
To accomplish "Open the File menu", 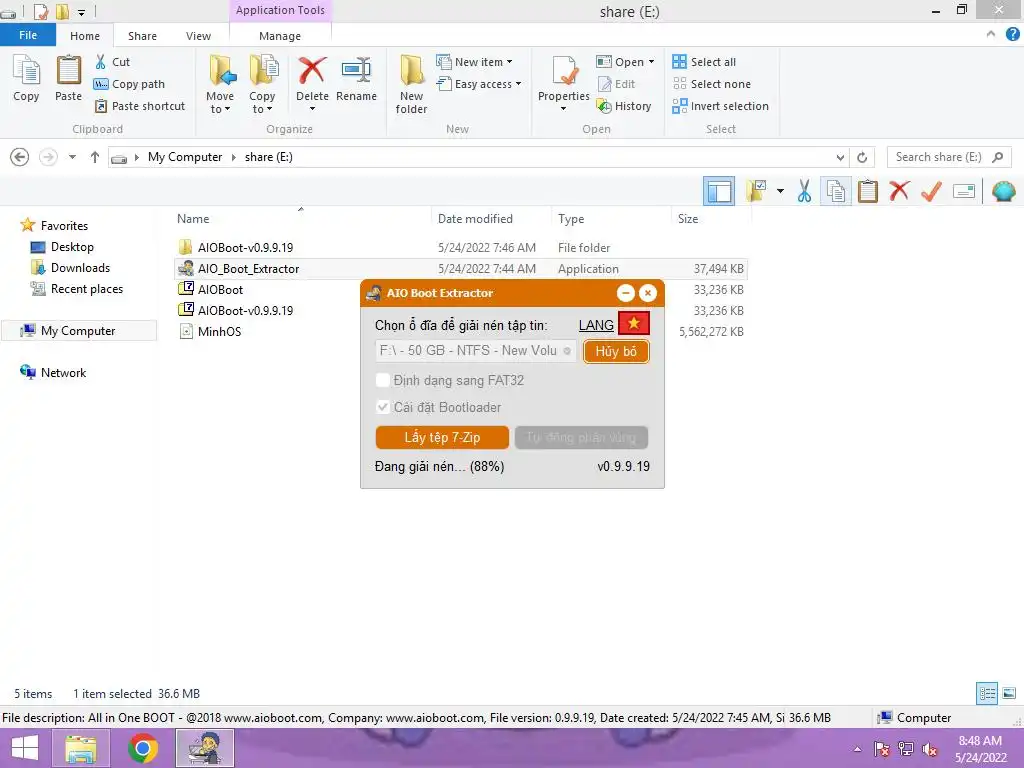I will (x=28, y=35).
